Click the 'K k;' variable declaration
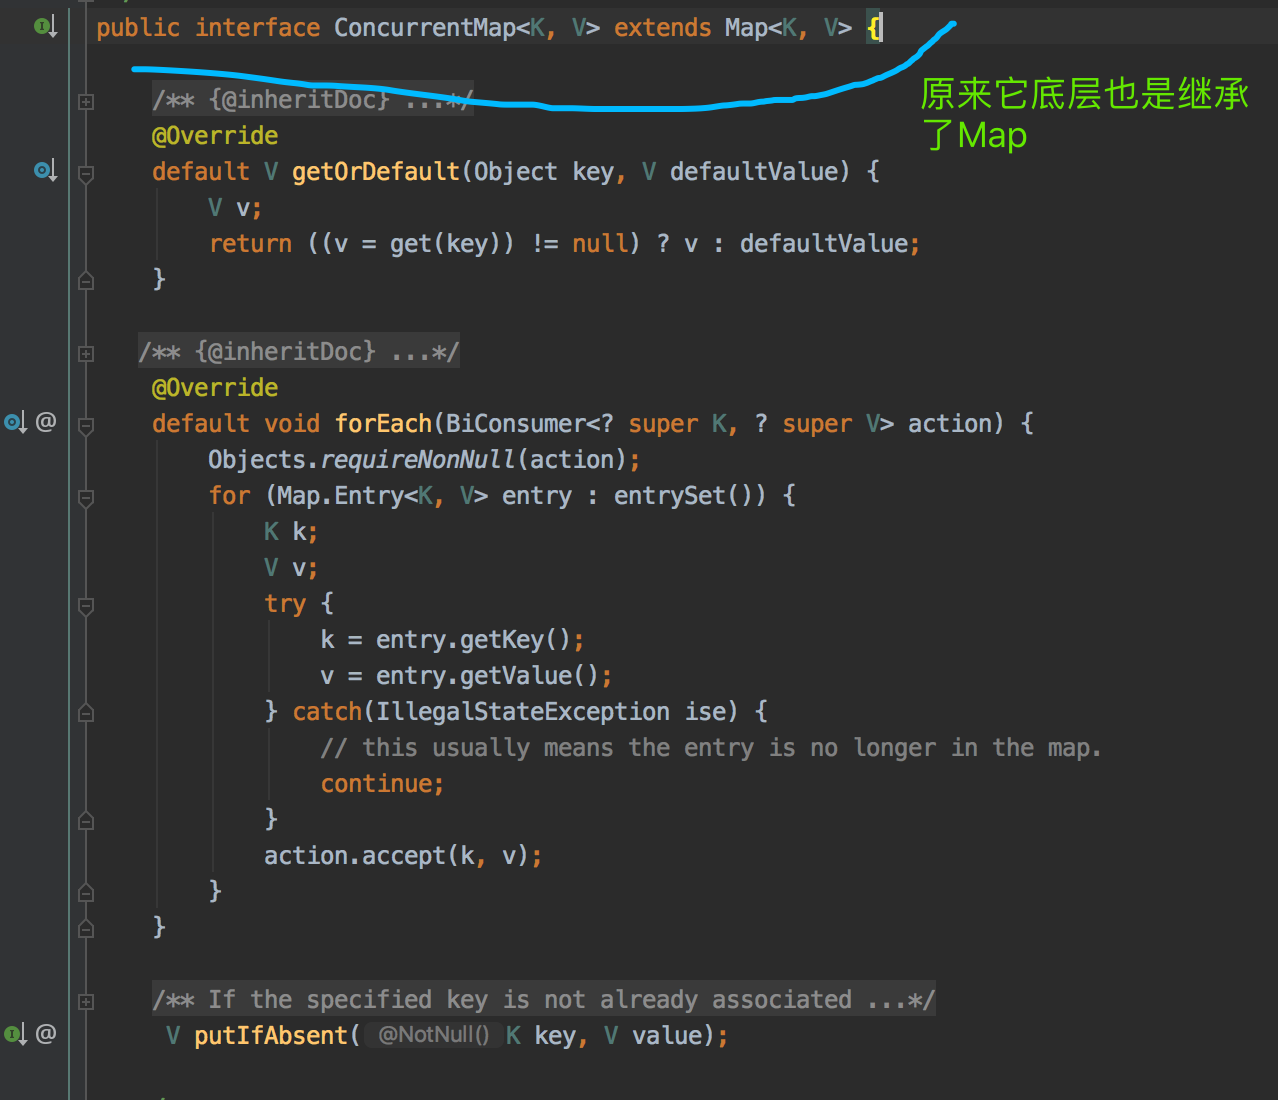 291,532
